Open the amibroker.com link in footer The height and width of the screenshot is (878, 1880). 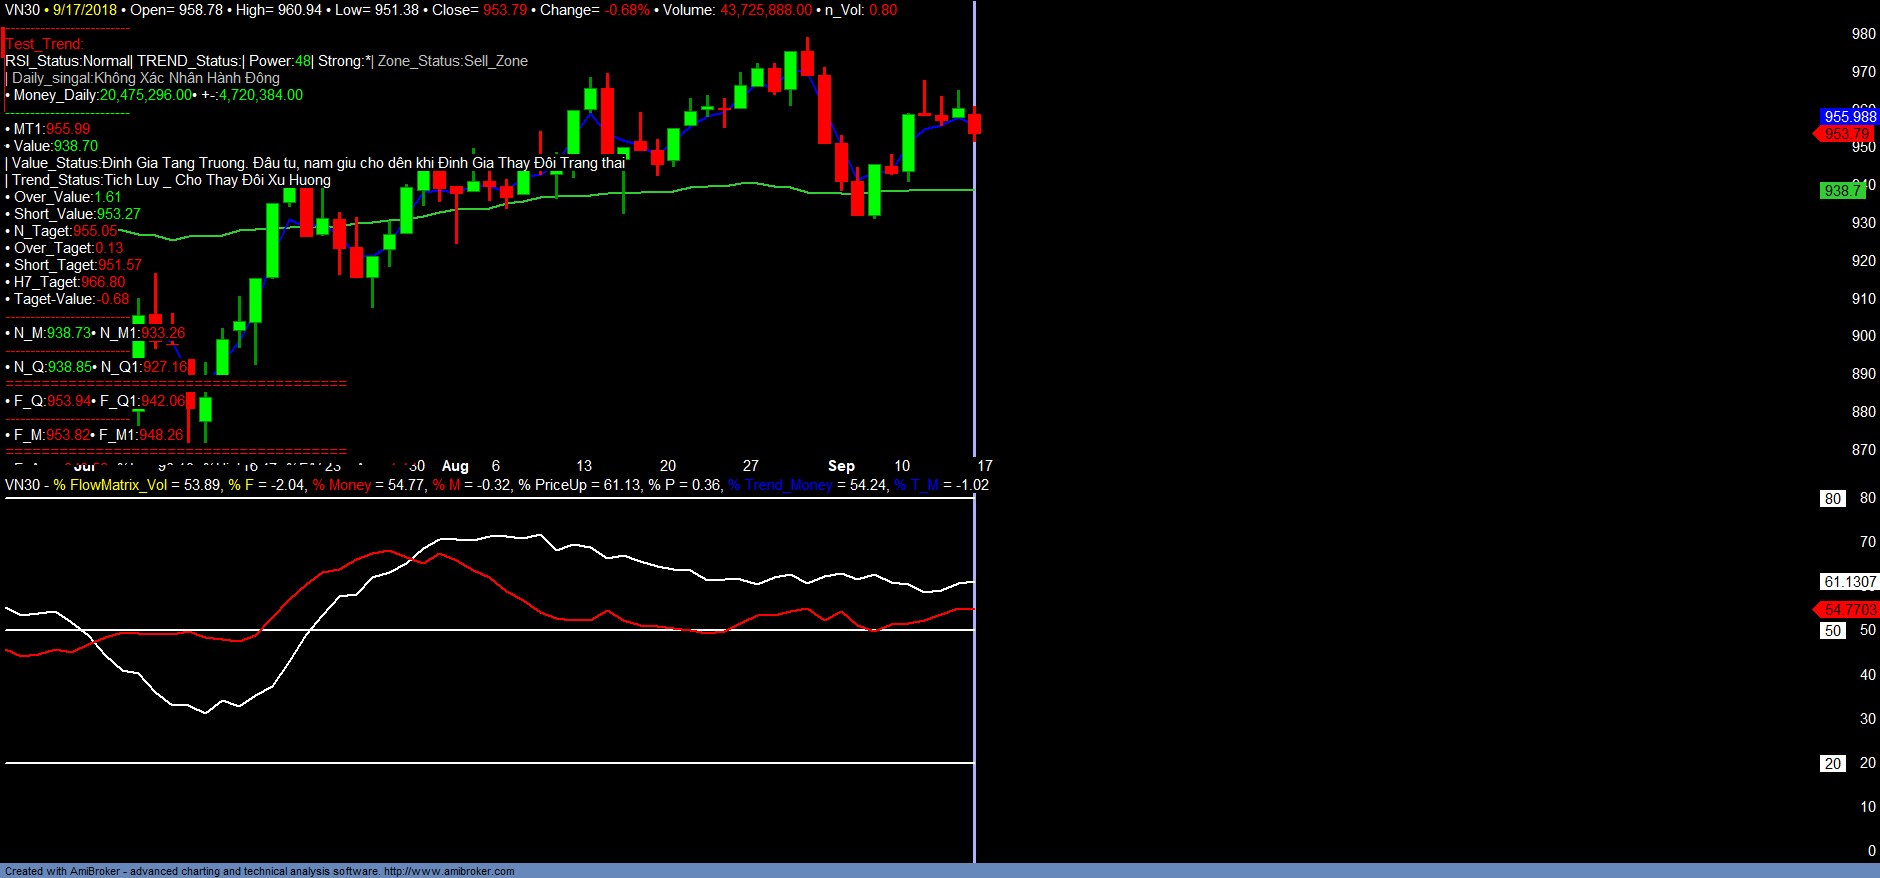tap(449, 871)
